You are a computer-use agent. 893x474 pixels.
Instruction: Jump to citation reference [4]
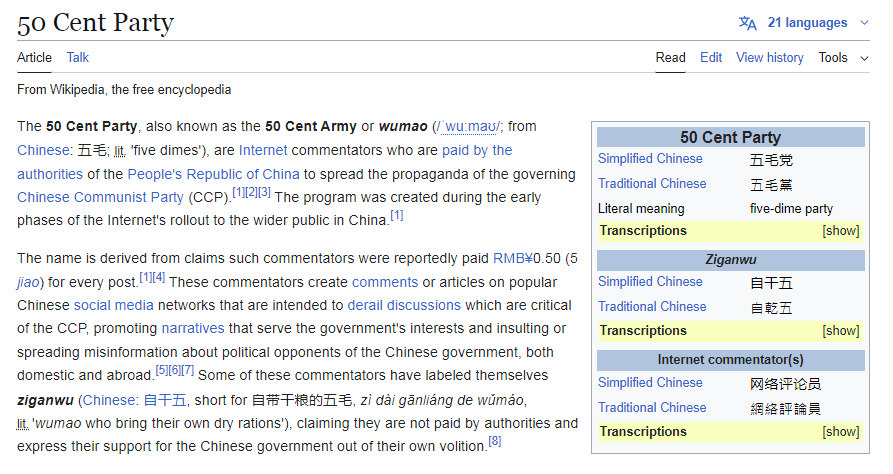(x=159, y=277)
